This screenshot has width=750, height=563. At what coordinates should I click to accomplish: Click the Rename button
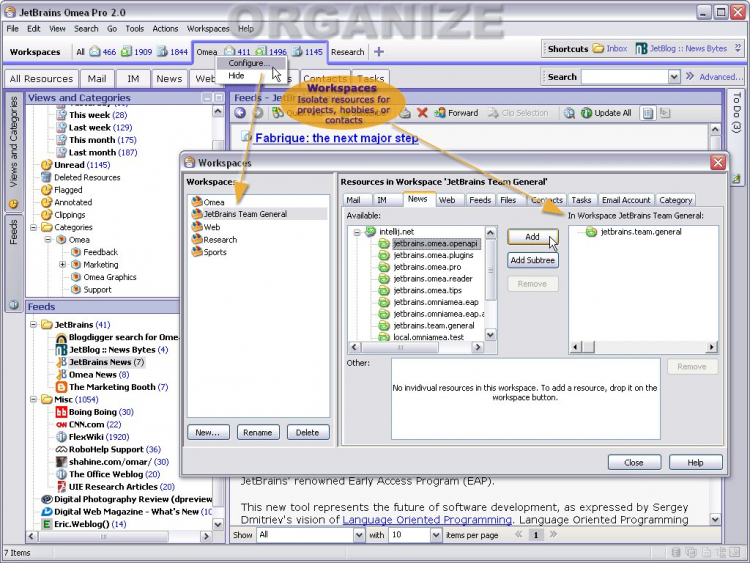258,432
